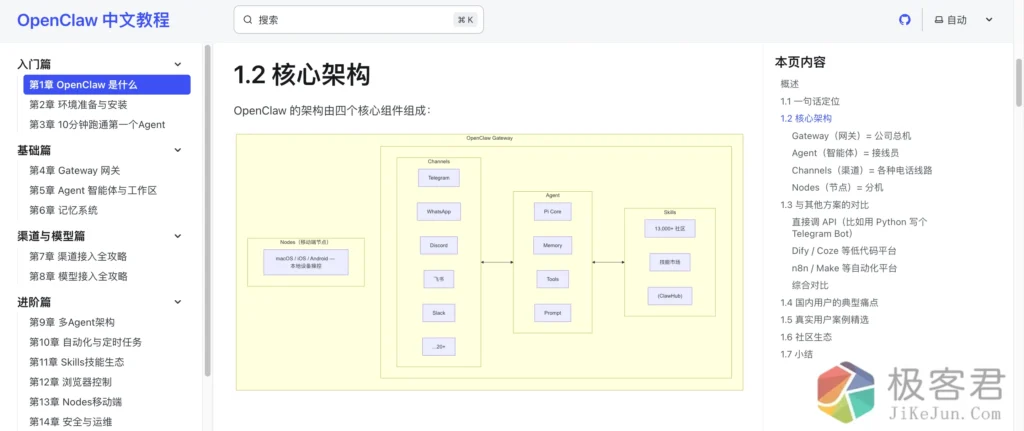The image size is (1024, 431).
Task: Open 1.6 社区生态 from page outline
Action: [x=806, y=337]
